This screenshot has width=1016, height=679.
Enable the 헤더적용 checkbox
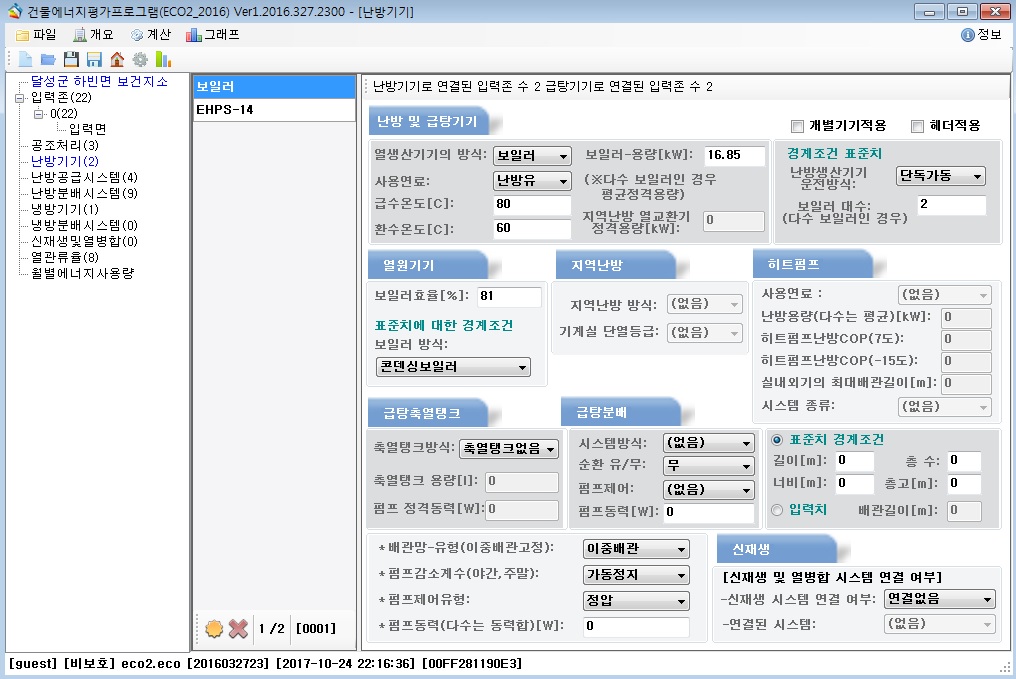pyautogui.click(x=917, y=126)
